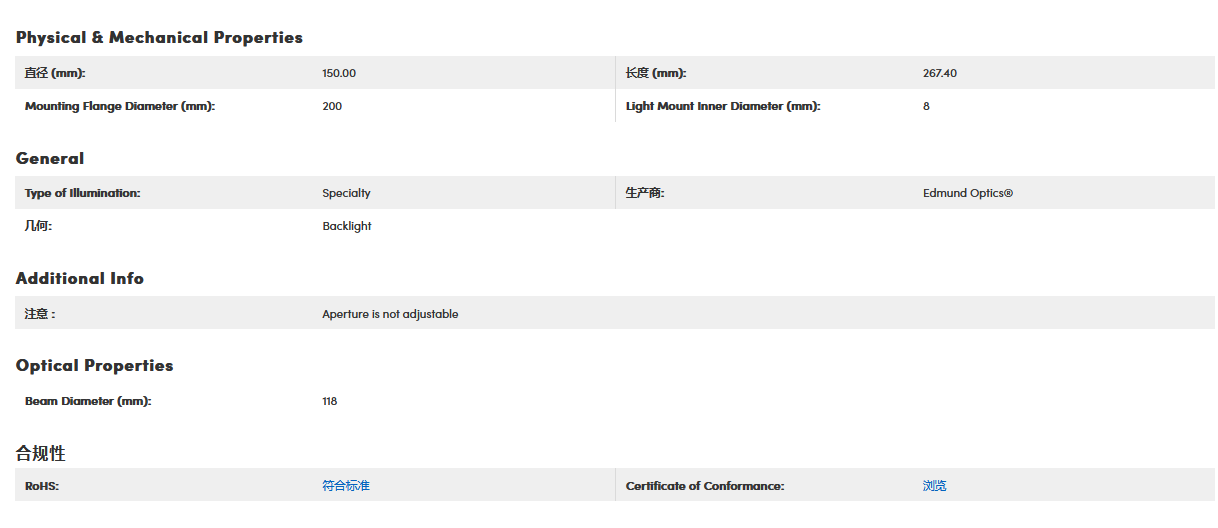Image resolution: width=1218 pixels, height=528 pixels.
Task: Click the General section heading
Action: coord(50,158)
